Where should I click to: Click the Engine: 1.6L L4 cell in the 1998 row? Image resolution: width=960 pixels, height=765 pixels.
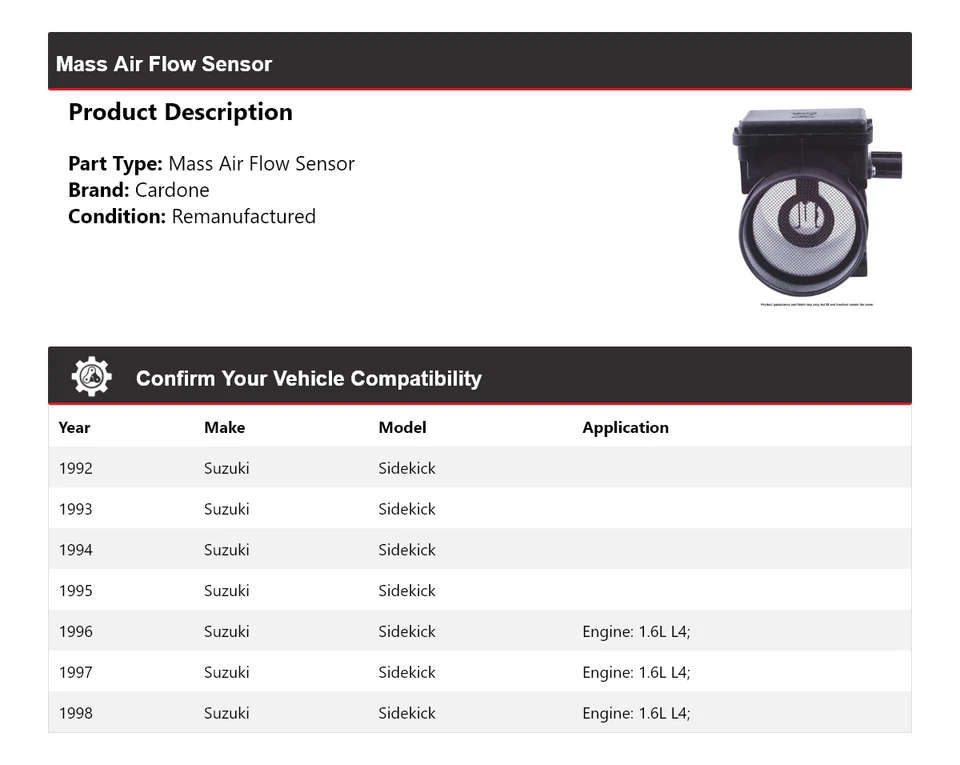[x=636, y=714]
